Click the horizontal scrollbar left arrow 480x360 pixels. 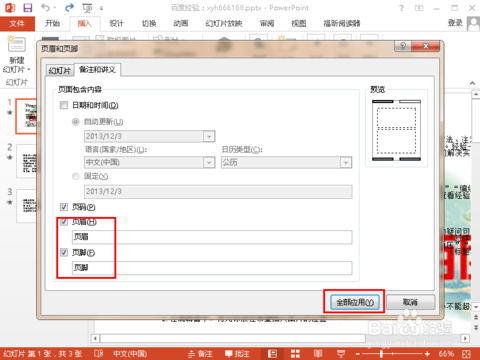tap(95, 338)
